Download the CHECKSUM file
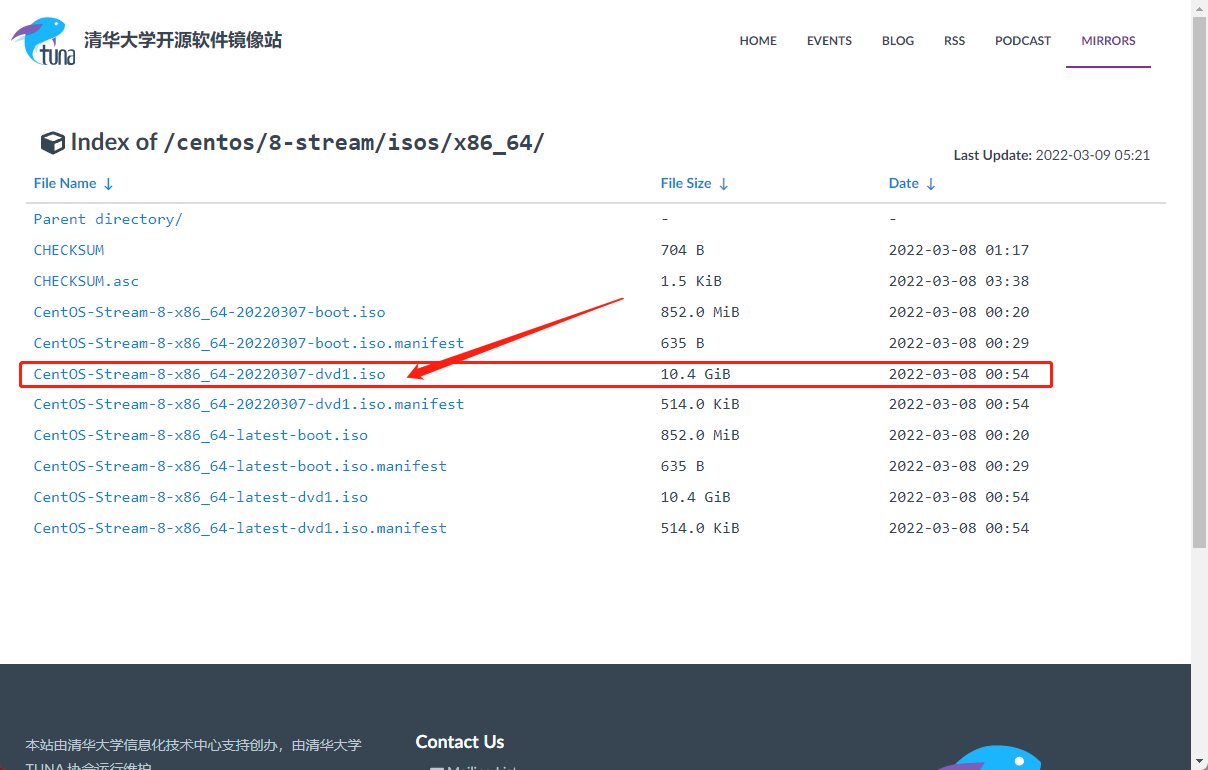Viewport: 1208px width, 770px height. (x=69, y=250)
